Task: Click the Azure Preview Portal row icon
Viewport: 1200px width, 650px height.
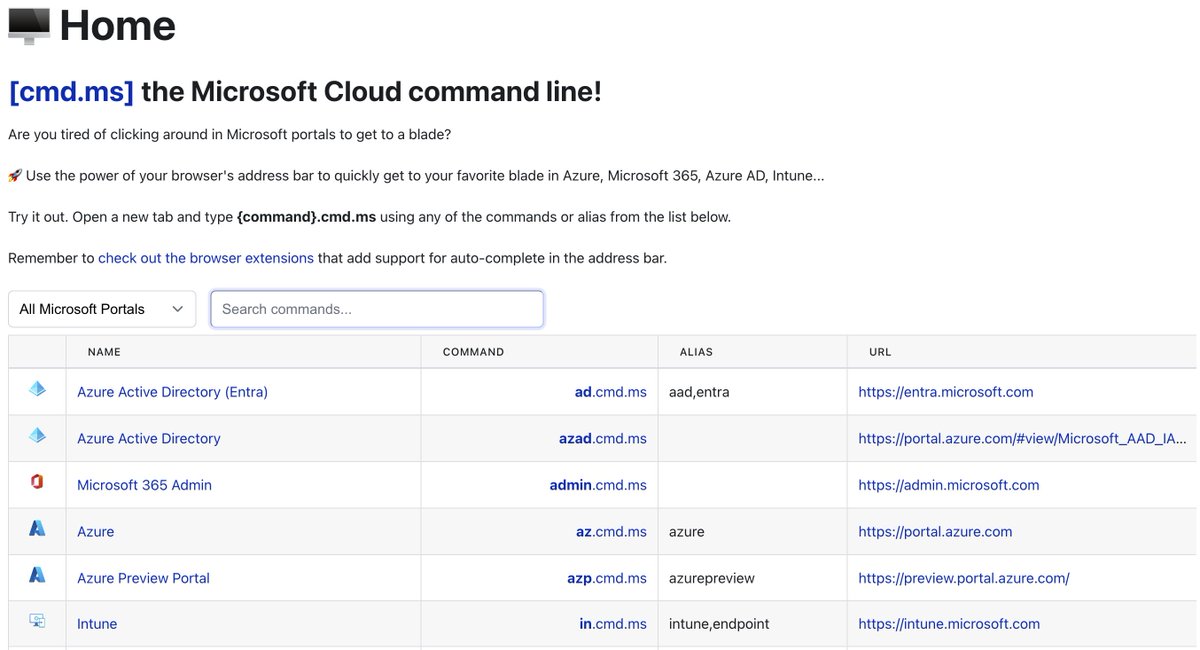Action: 37,575
